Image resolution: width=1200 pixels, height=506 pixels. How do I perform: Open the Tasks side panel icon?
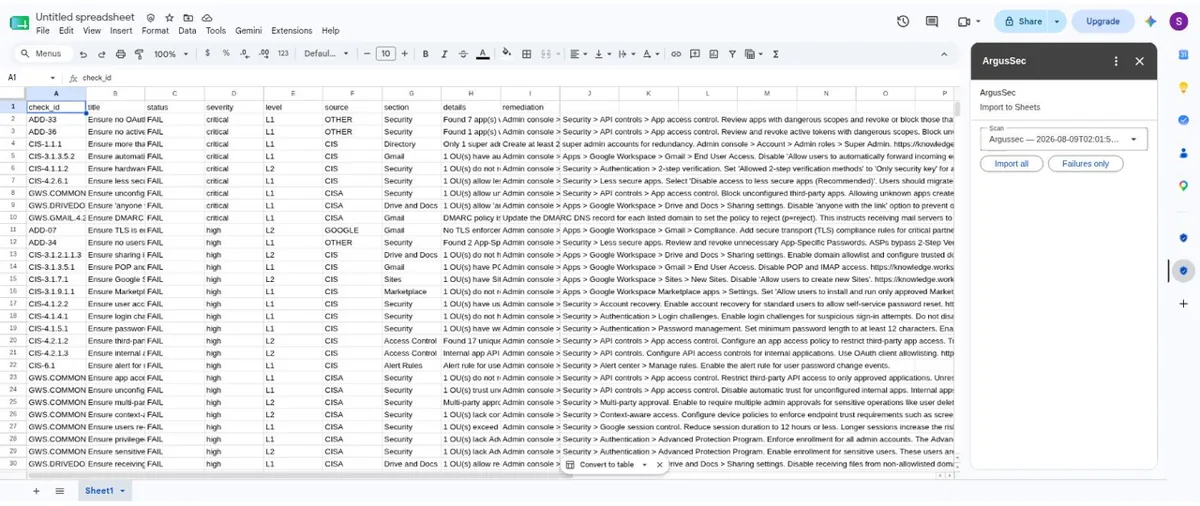(x=1183, y=120)
